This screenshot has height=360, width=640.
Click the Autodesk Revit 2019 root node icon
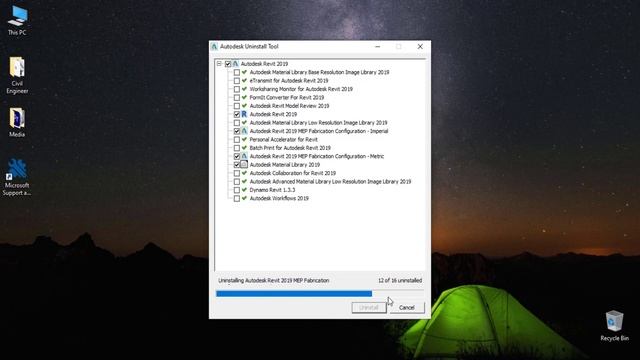[x=236, y=64]
